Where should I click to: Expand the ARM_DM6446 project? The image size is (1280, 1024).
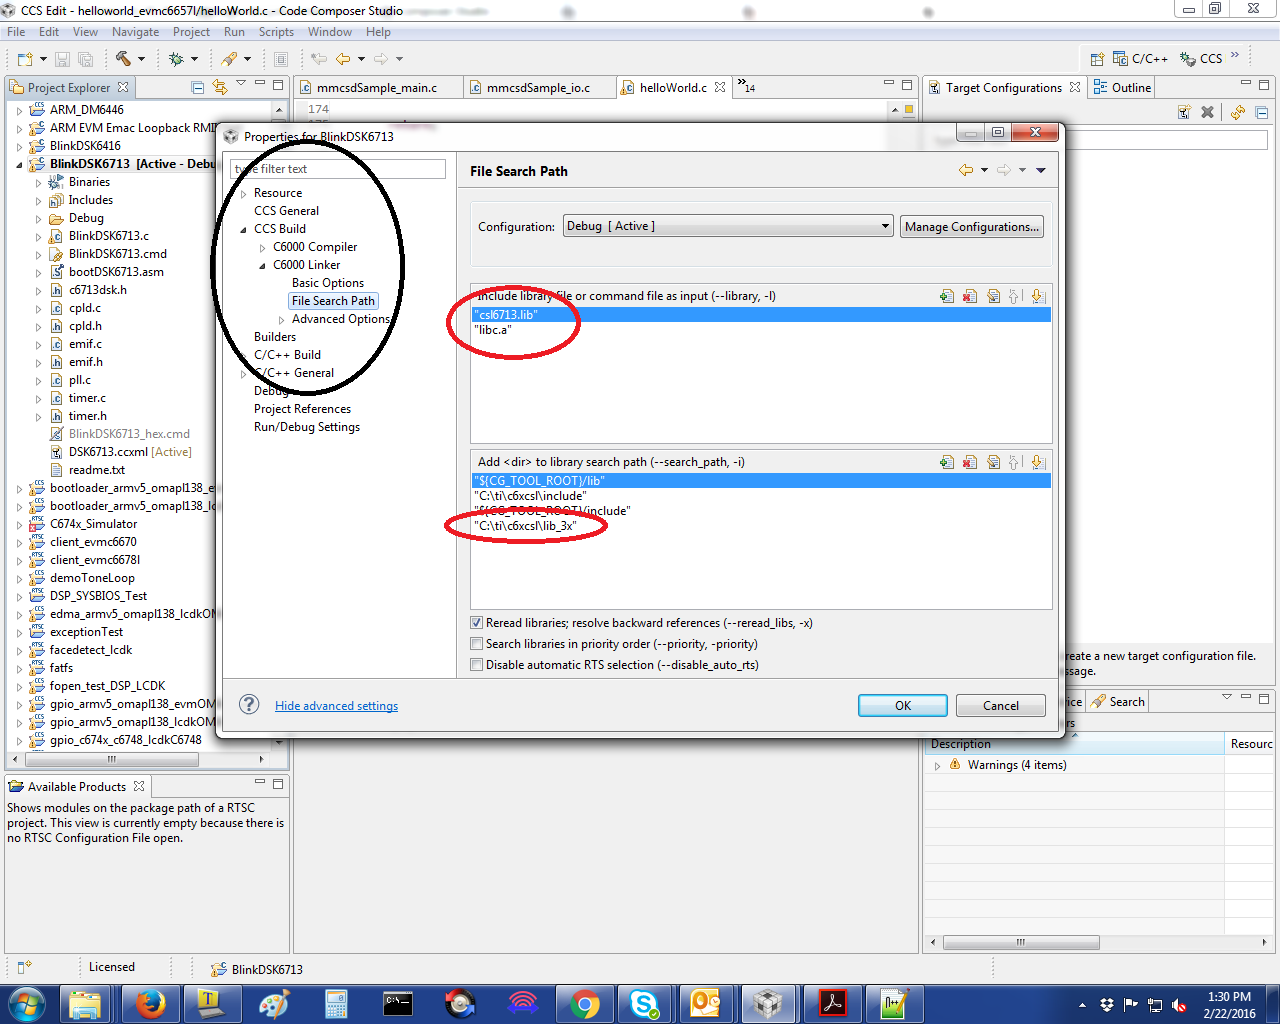tap(19, 110)
